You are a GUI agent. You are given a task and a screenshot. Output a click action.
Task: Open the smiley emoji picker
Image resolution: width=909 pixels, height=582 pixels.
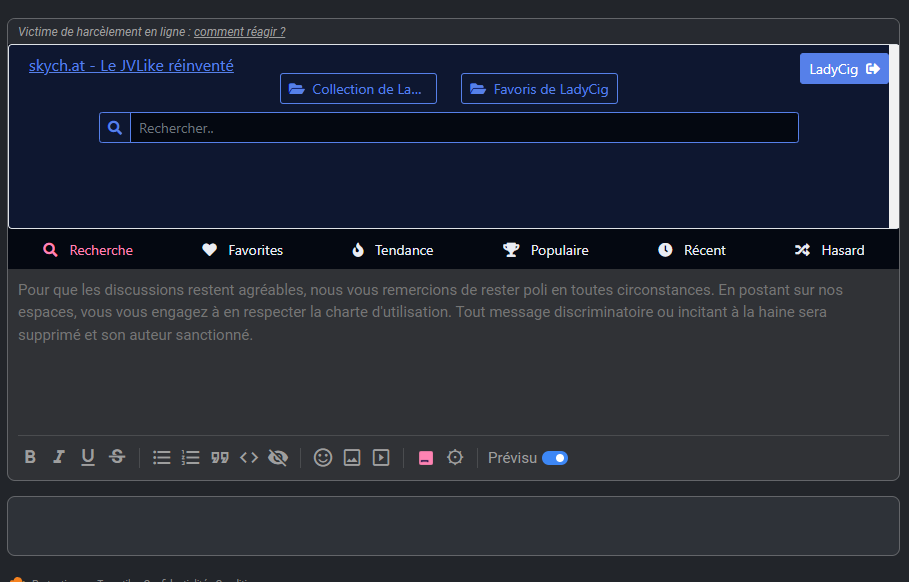point(323,457)
